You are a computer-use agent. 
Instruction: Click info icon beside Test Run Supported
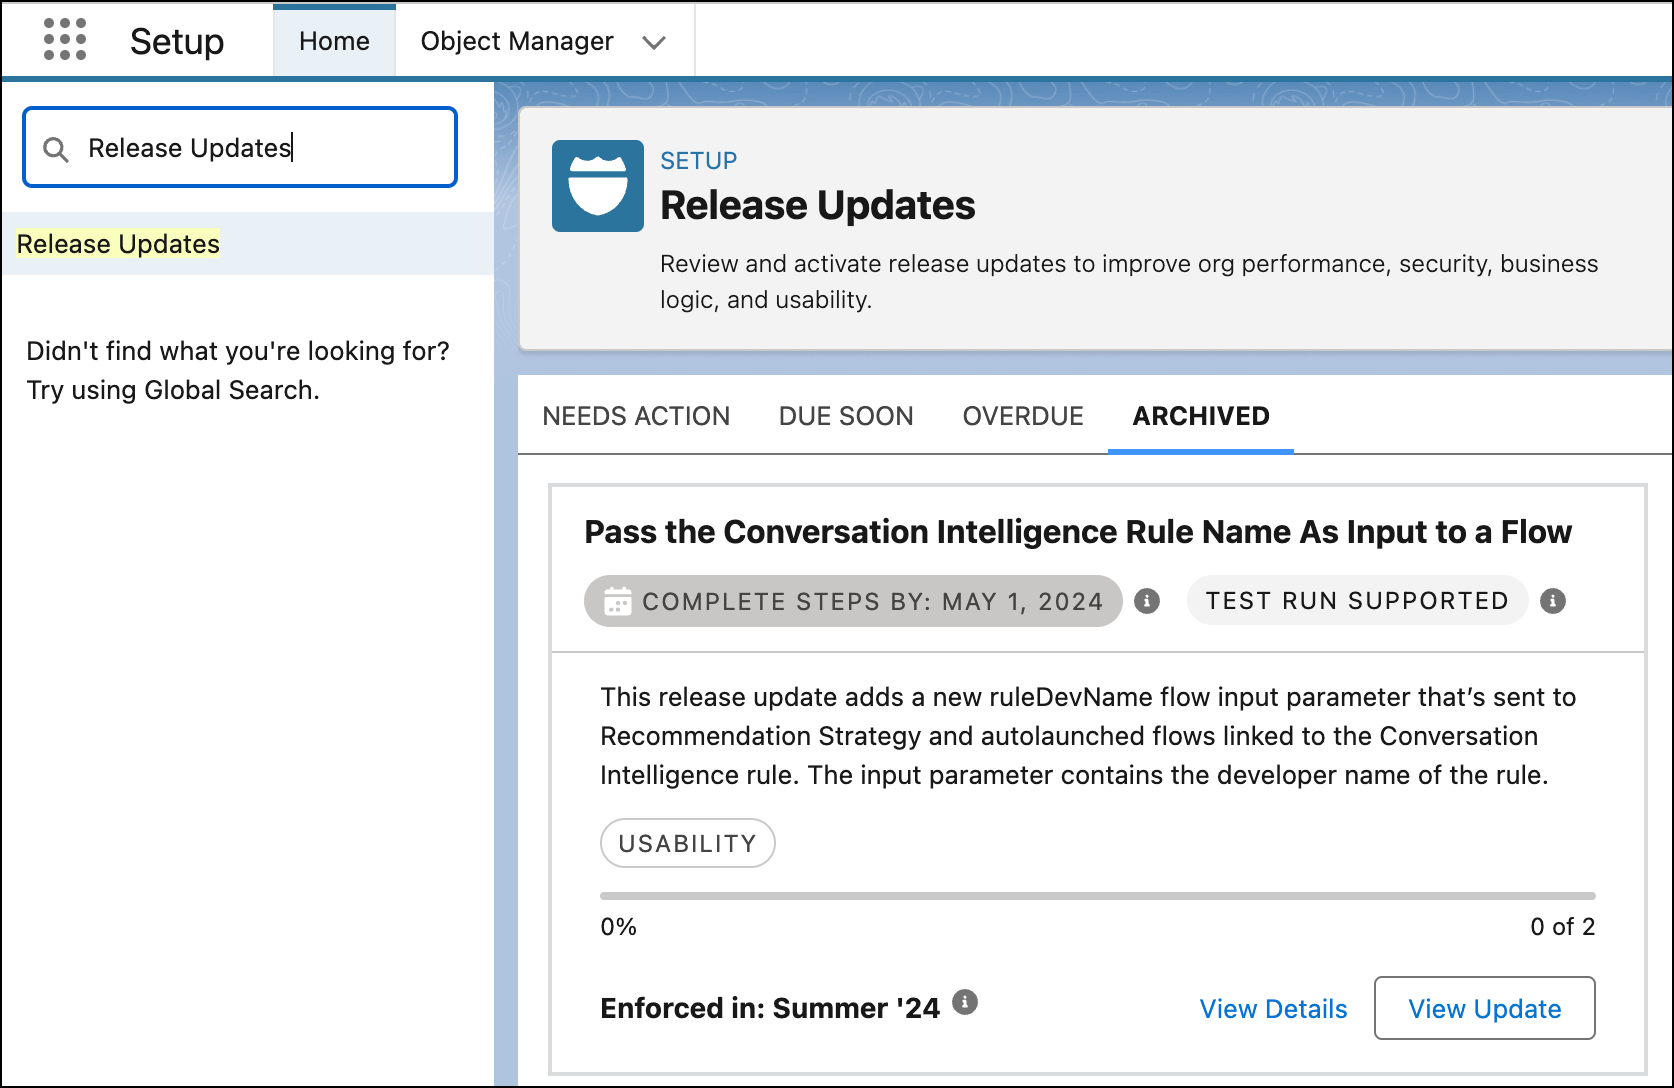point(1553,601)
